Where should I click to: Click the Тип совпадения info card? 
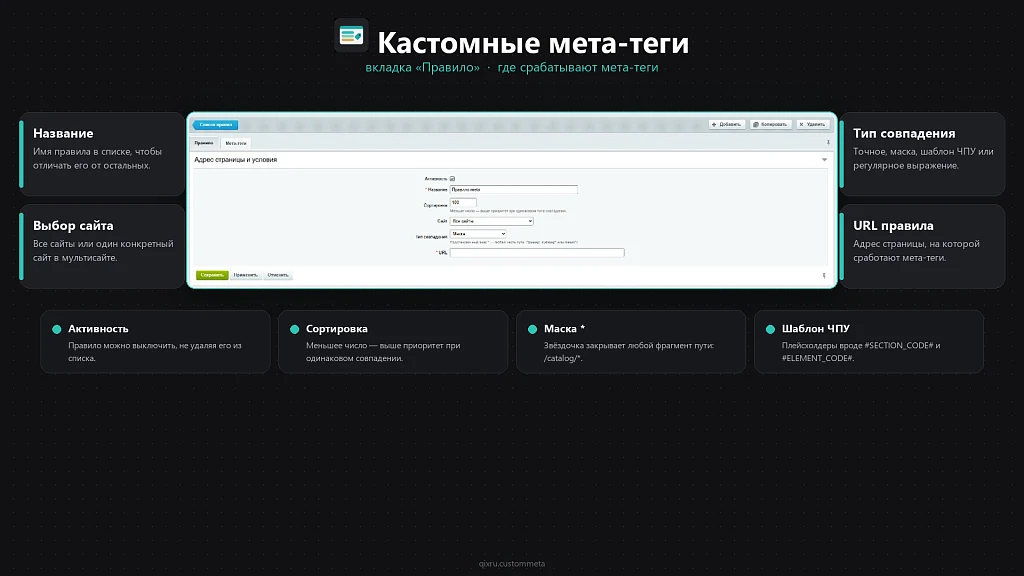point(922,154)
